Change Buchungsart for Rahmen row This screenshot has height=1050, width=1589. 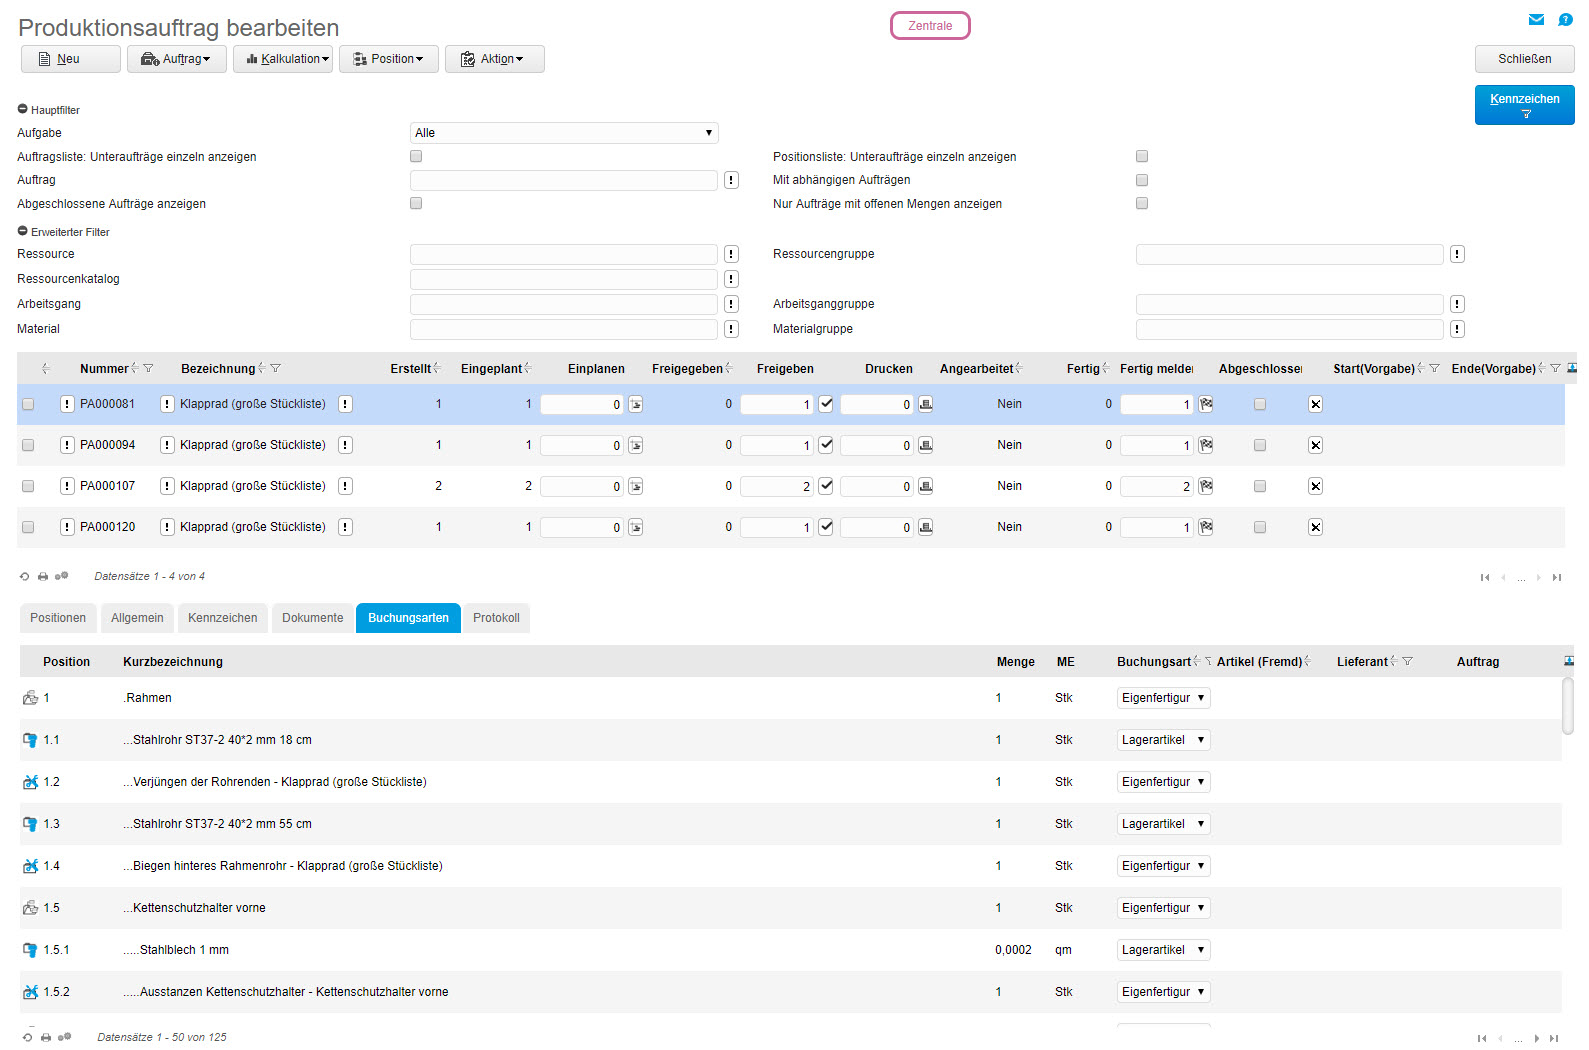(x=1164, y=698)
